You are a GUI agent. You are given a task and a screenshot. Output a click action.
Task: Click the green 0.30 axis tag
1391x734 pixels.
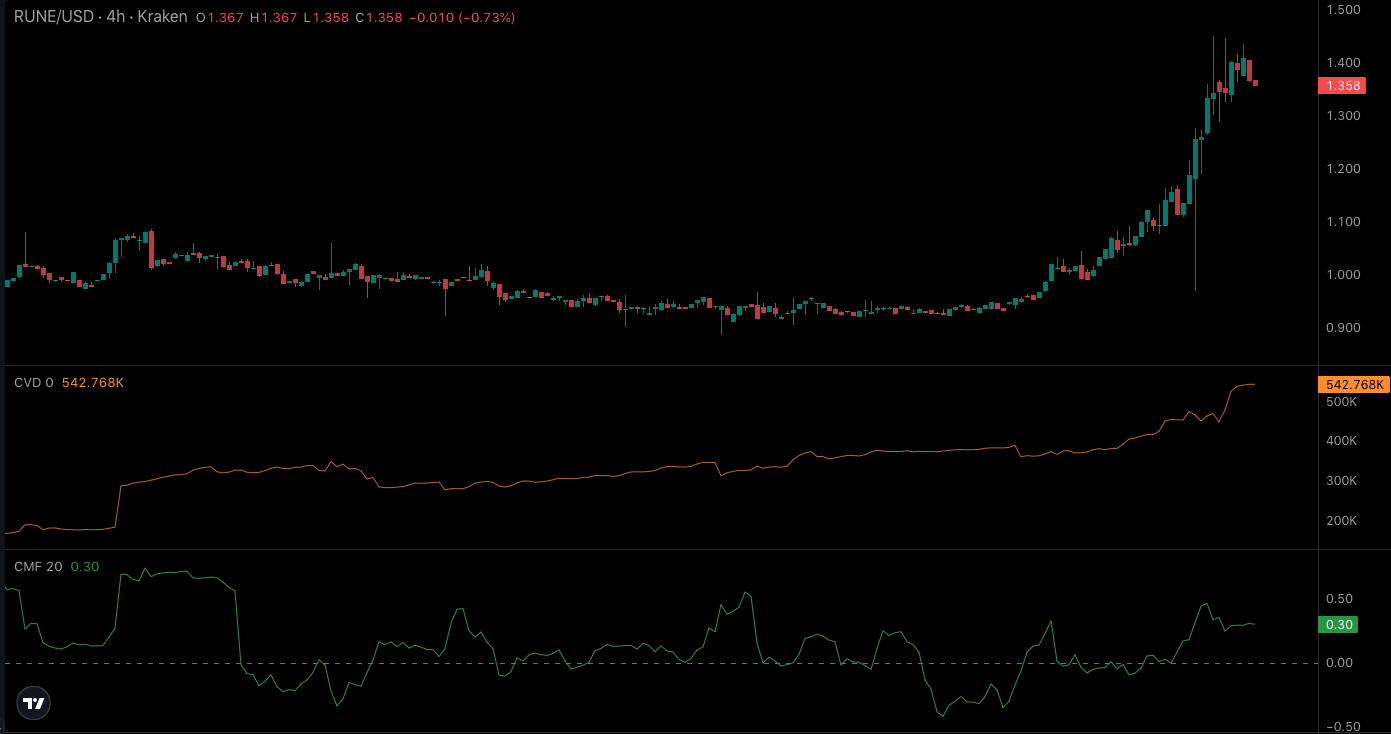click(x=1340, y=625)
